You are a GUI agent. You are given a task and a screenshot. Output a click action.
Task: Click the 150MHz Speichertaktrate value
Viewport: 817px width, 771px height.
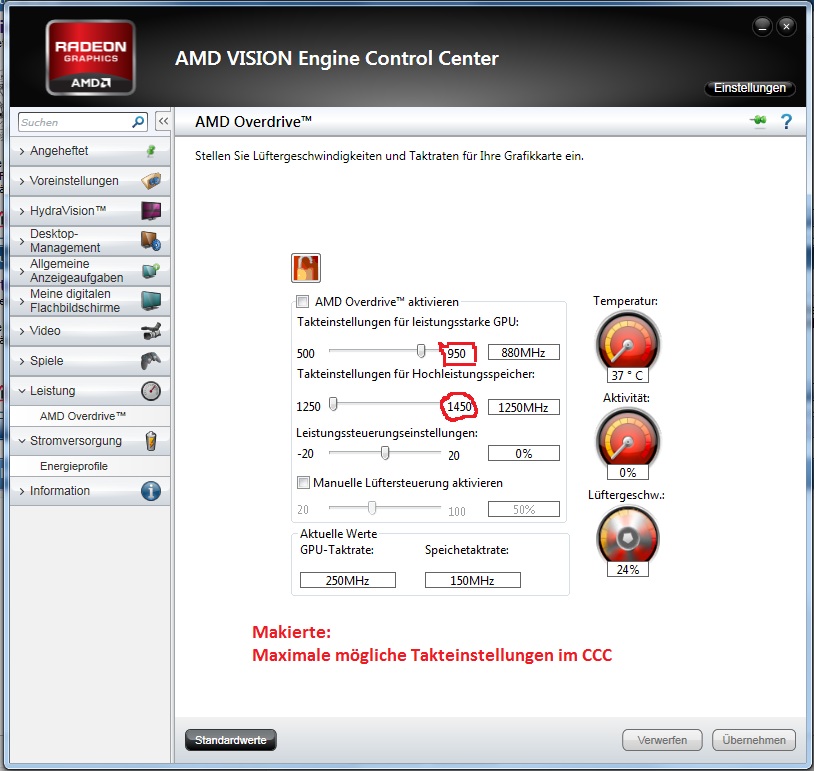point(473,580)
